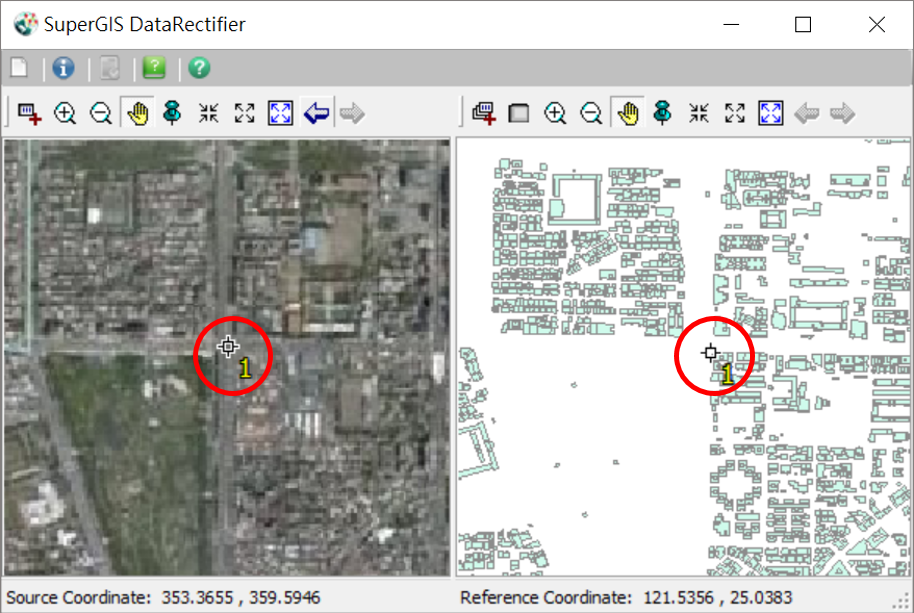Screen dimensions: 914x613
Task: Select the pushpin tool in reference toolbar
Action: pyautogui.click(x=662, y=113)
